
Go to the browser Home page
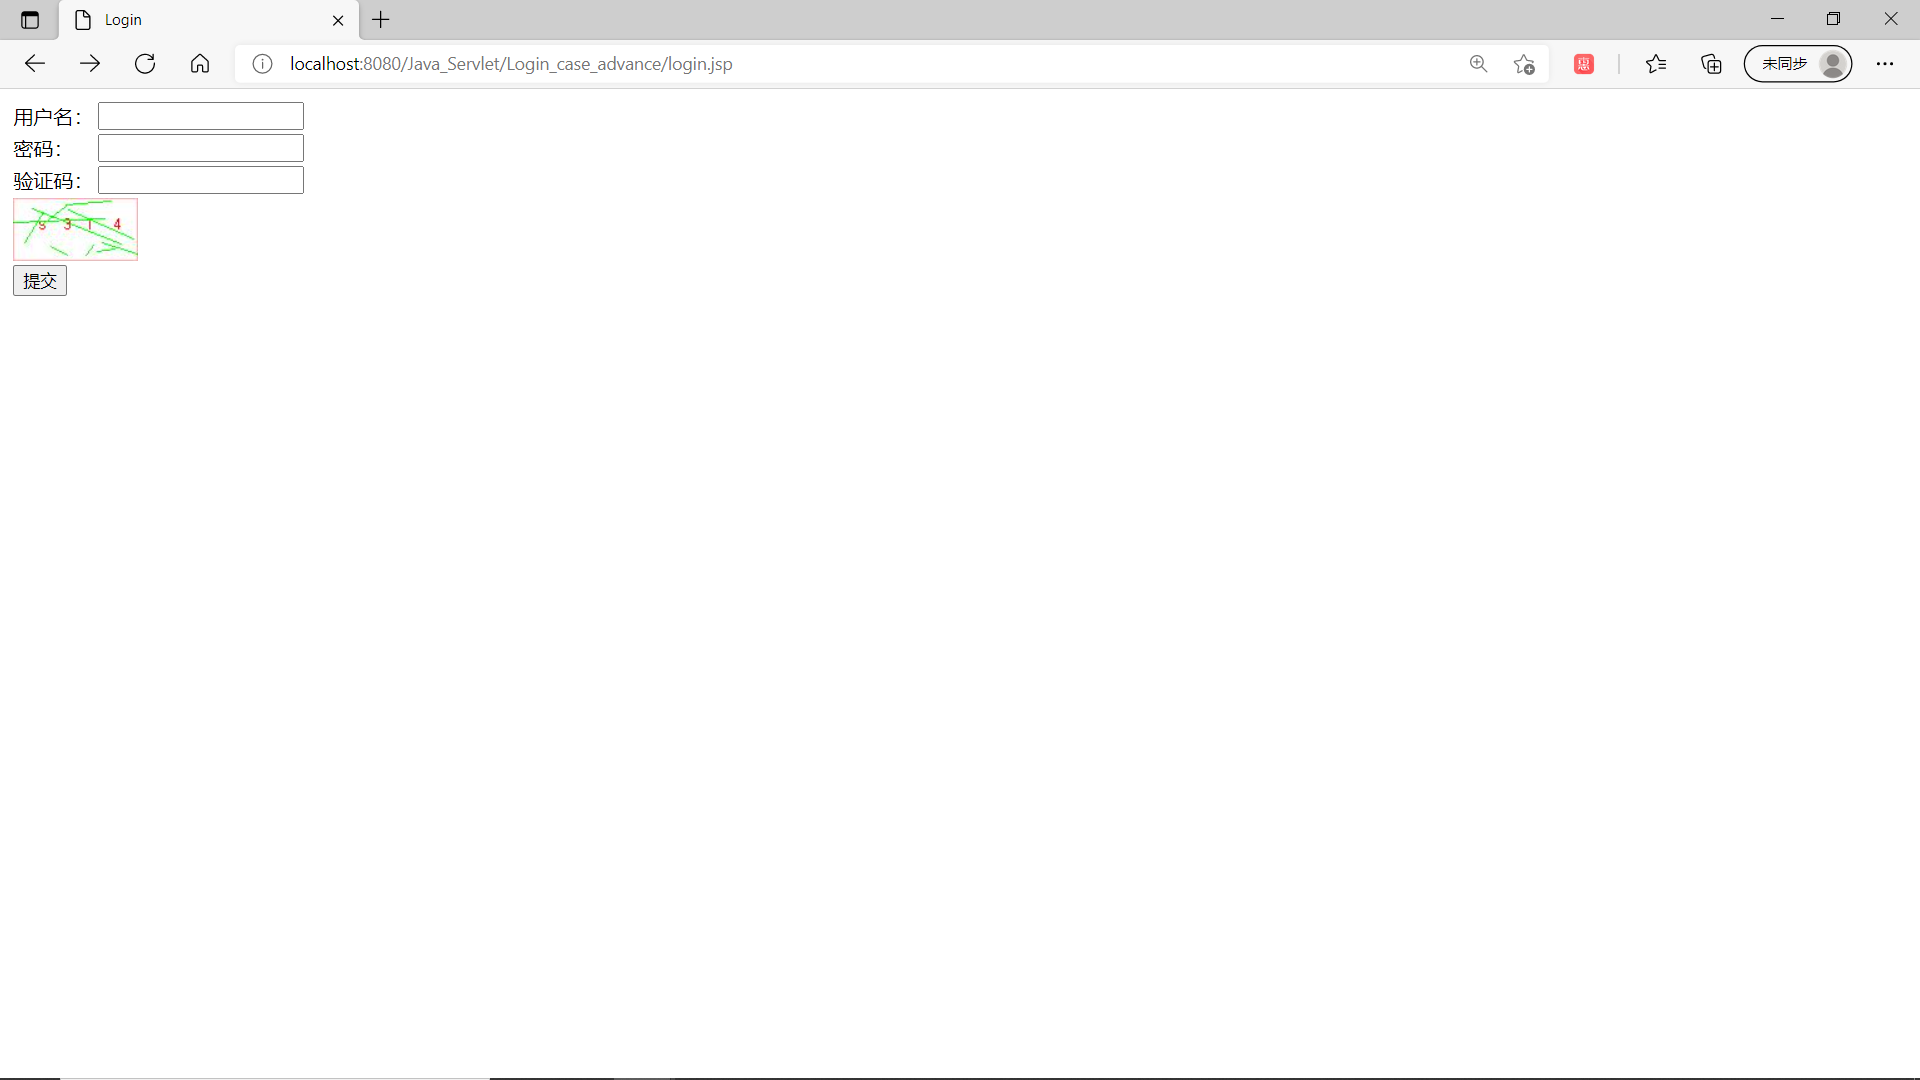click(200, 64)
